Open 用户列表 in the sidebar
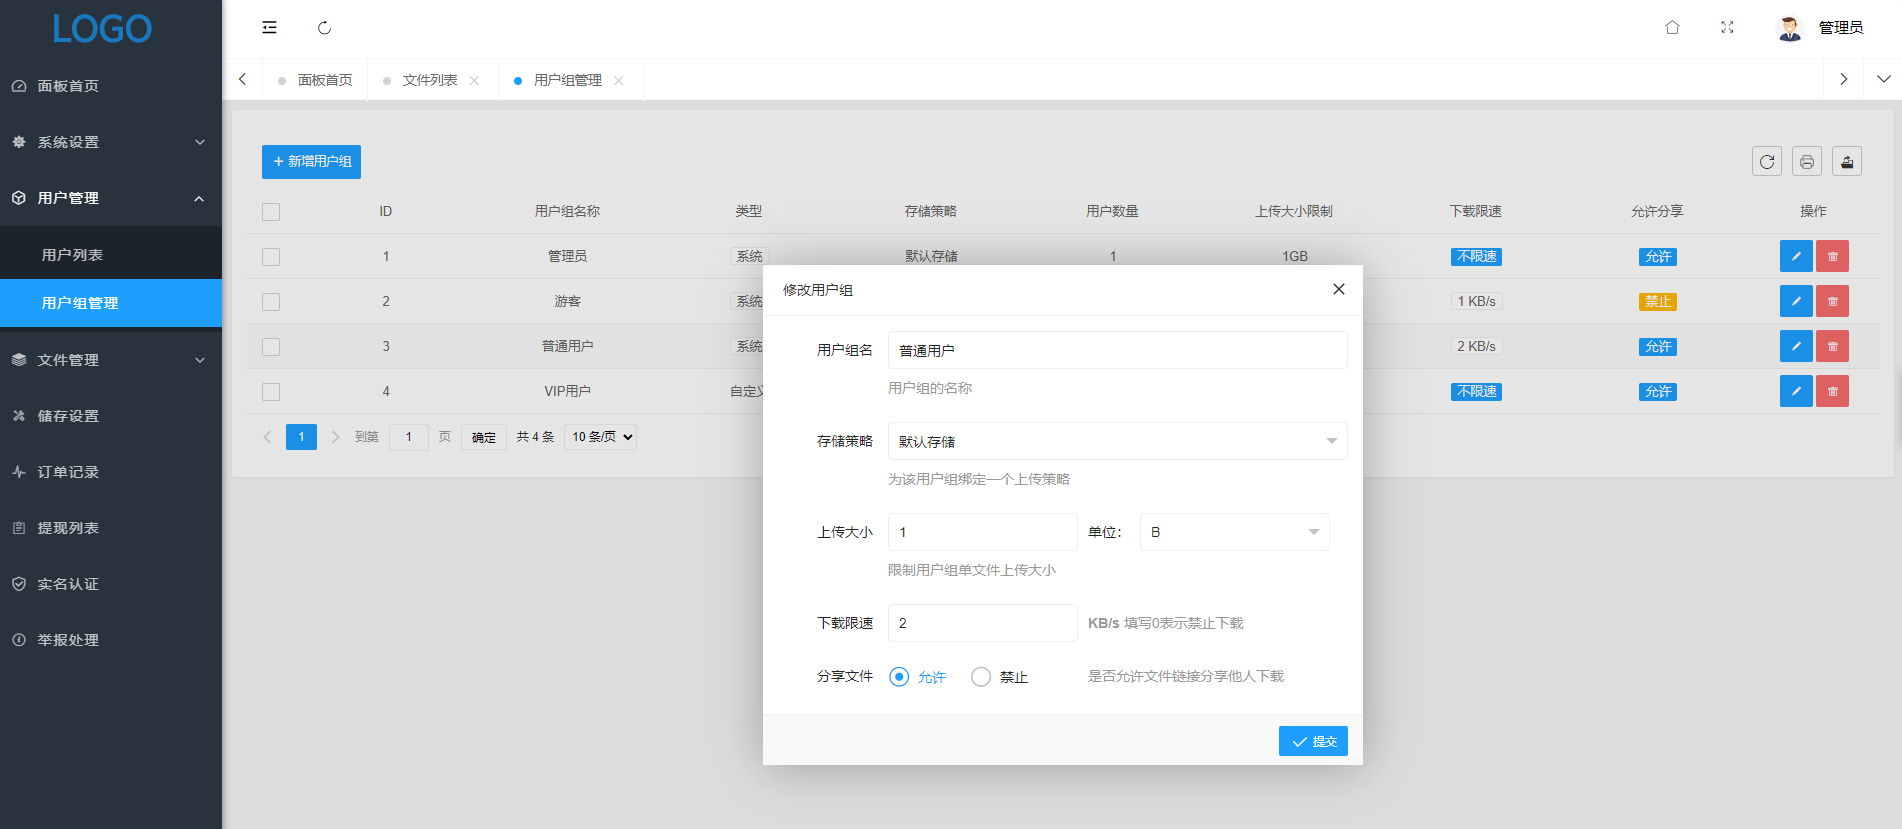The width and height of the screenshot is (1902, 829). 72,255
